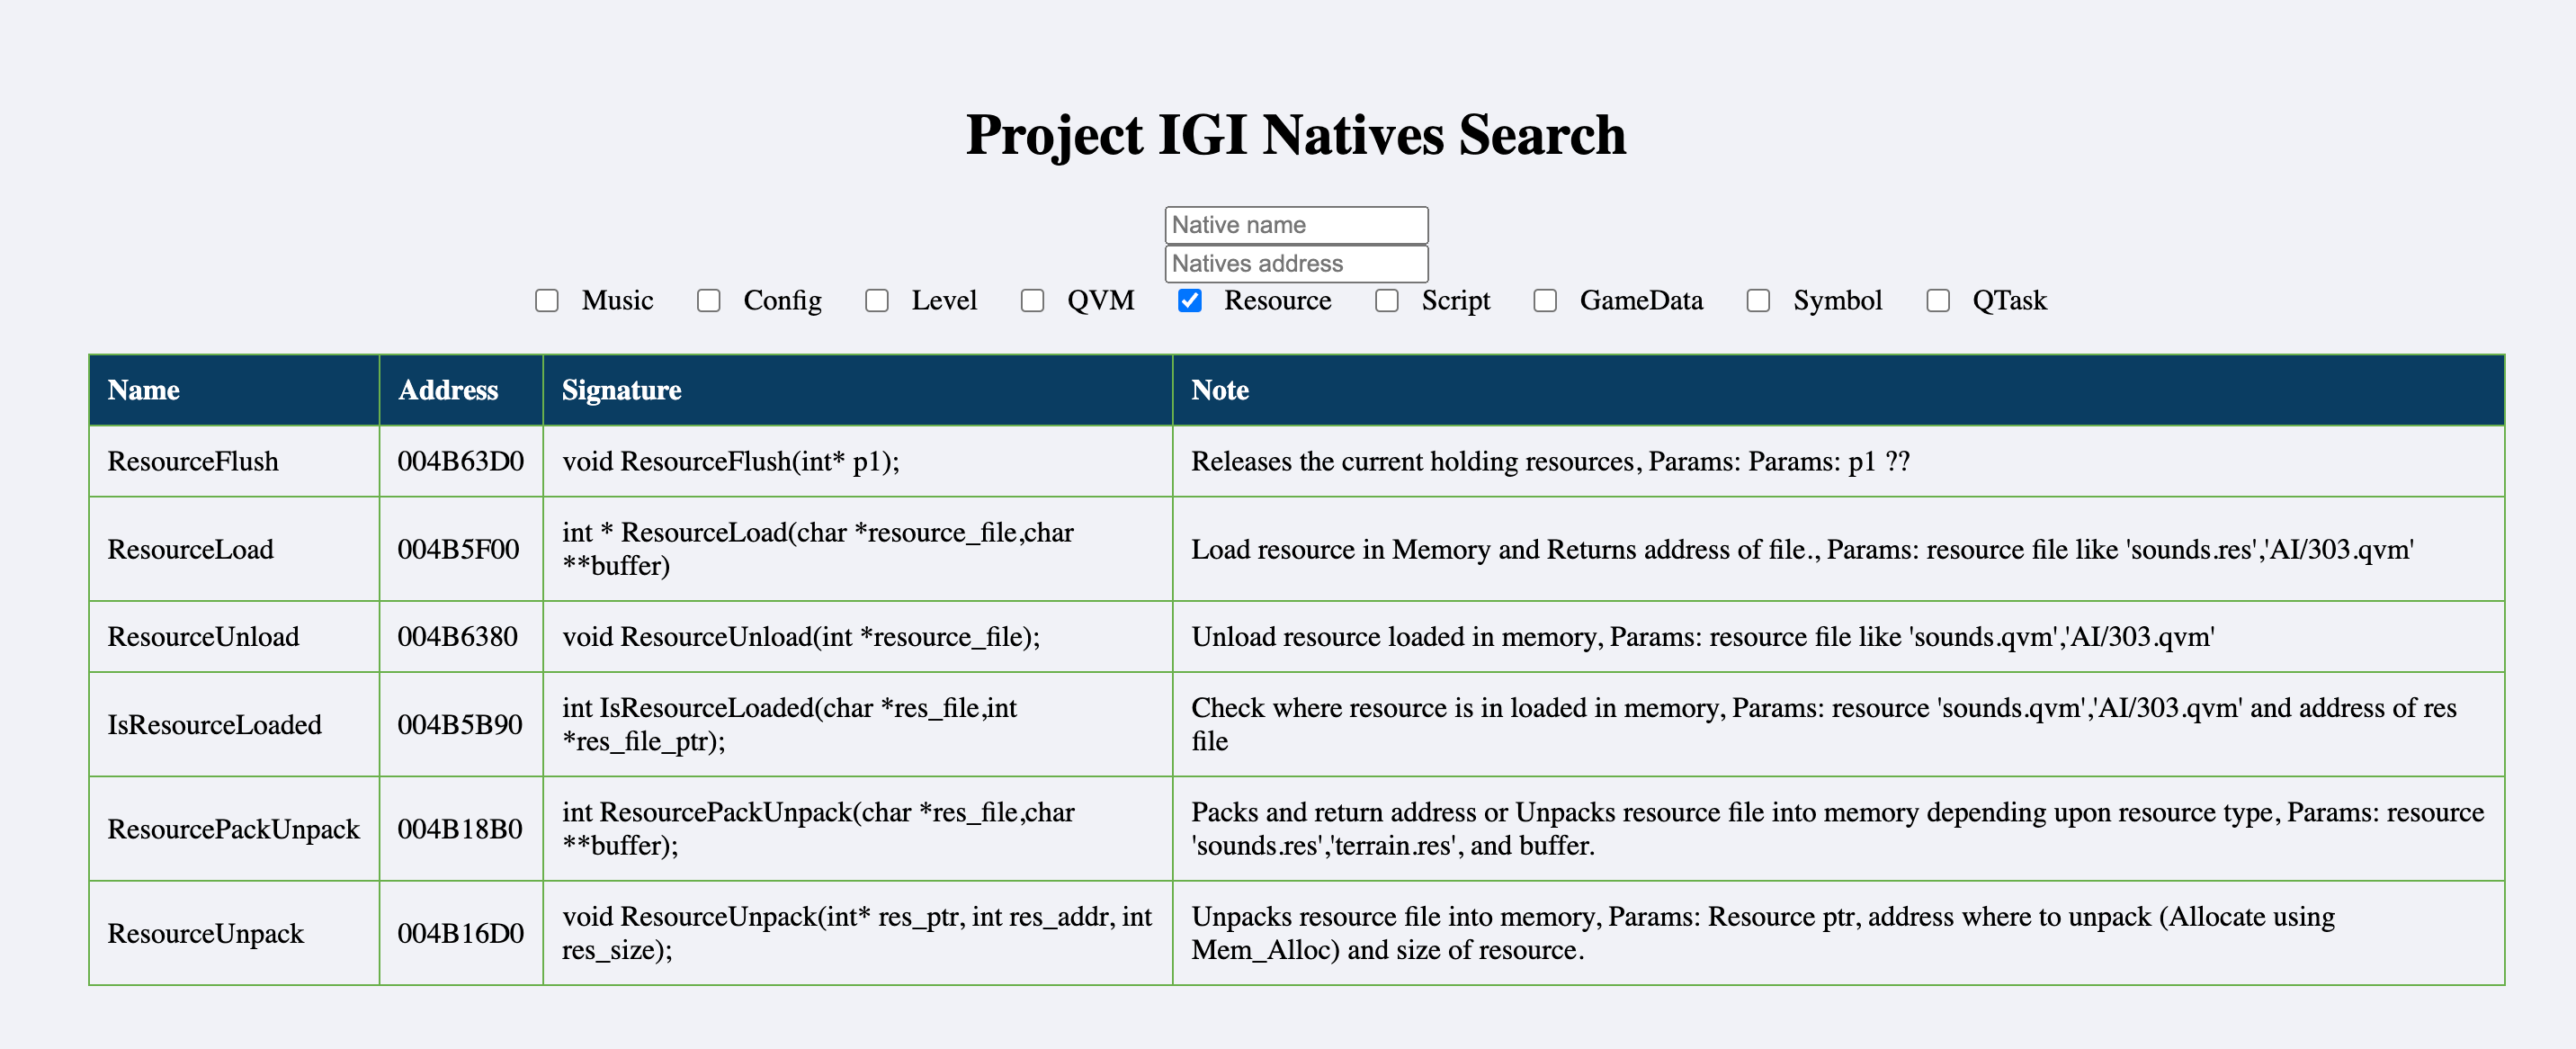This screenshot has height=1049, width=2576.
Task: Click the Address column header
Action: coord(448,390)
